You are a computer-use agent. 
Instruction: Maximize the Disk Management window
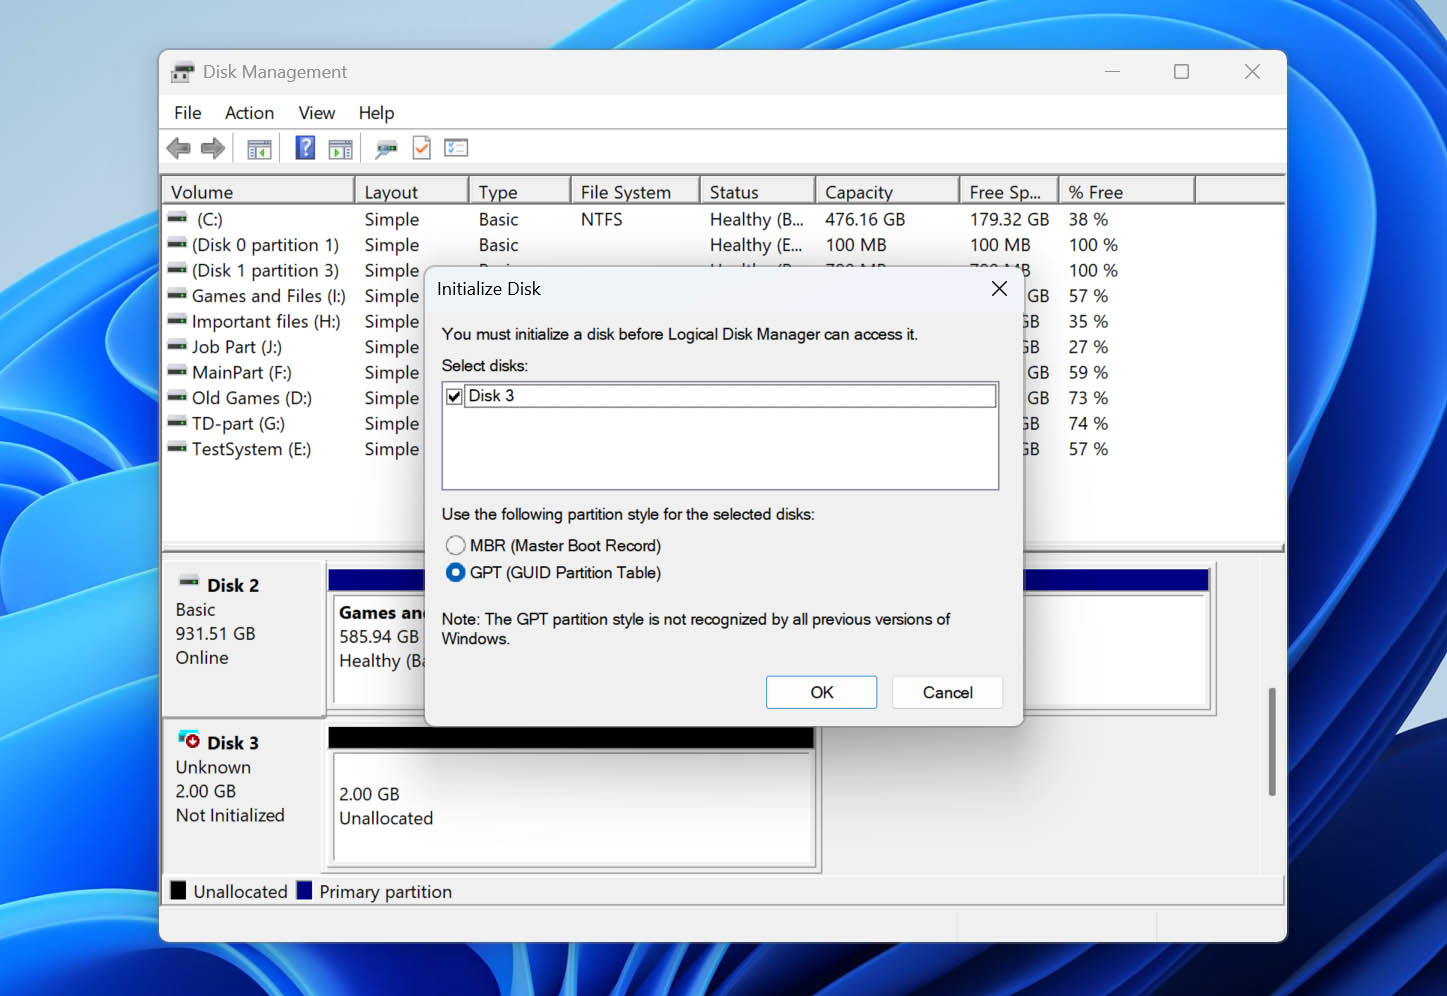click(x=1181, y=72)
